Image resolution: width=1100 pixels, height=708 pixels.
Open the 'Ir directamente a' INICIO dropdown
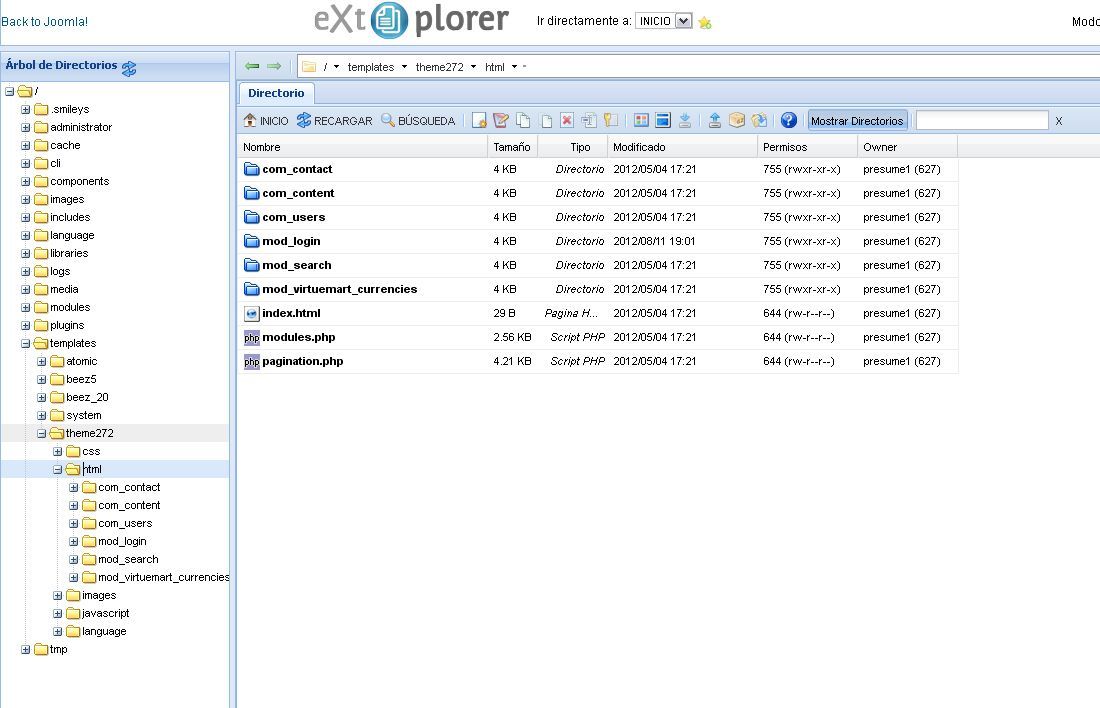pos(664,21)
